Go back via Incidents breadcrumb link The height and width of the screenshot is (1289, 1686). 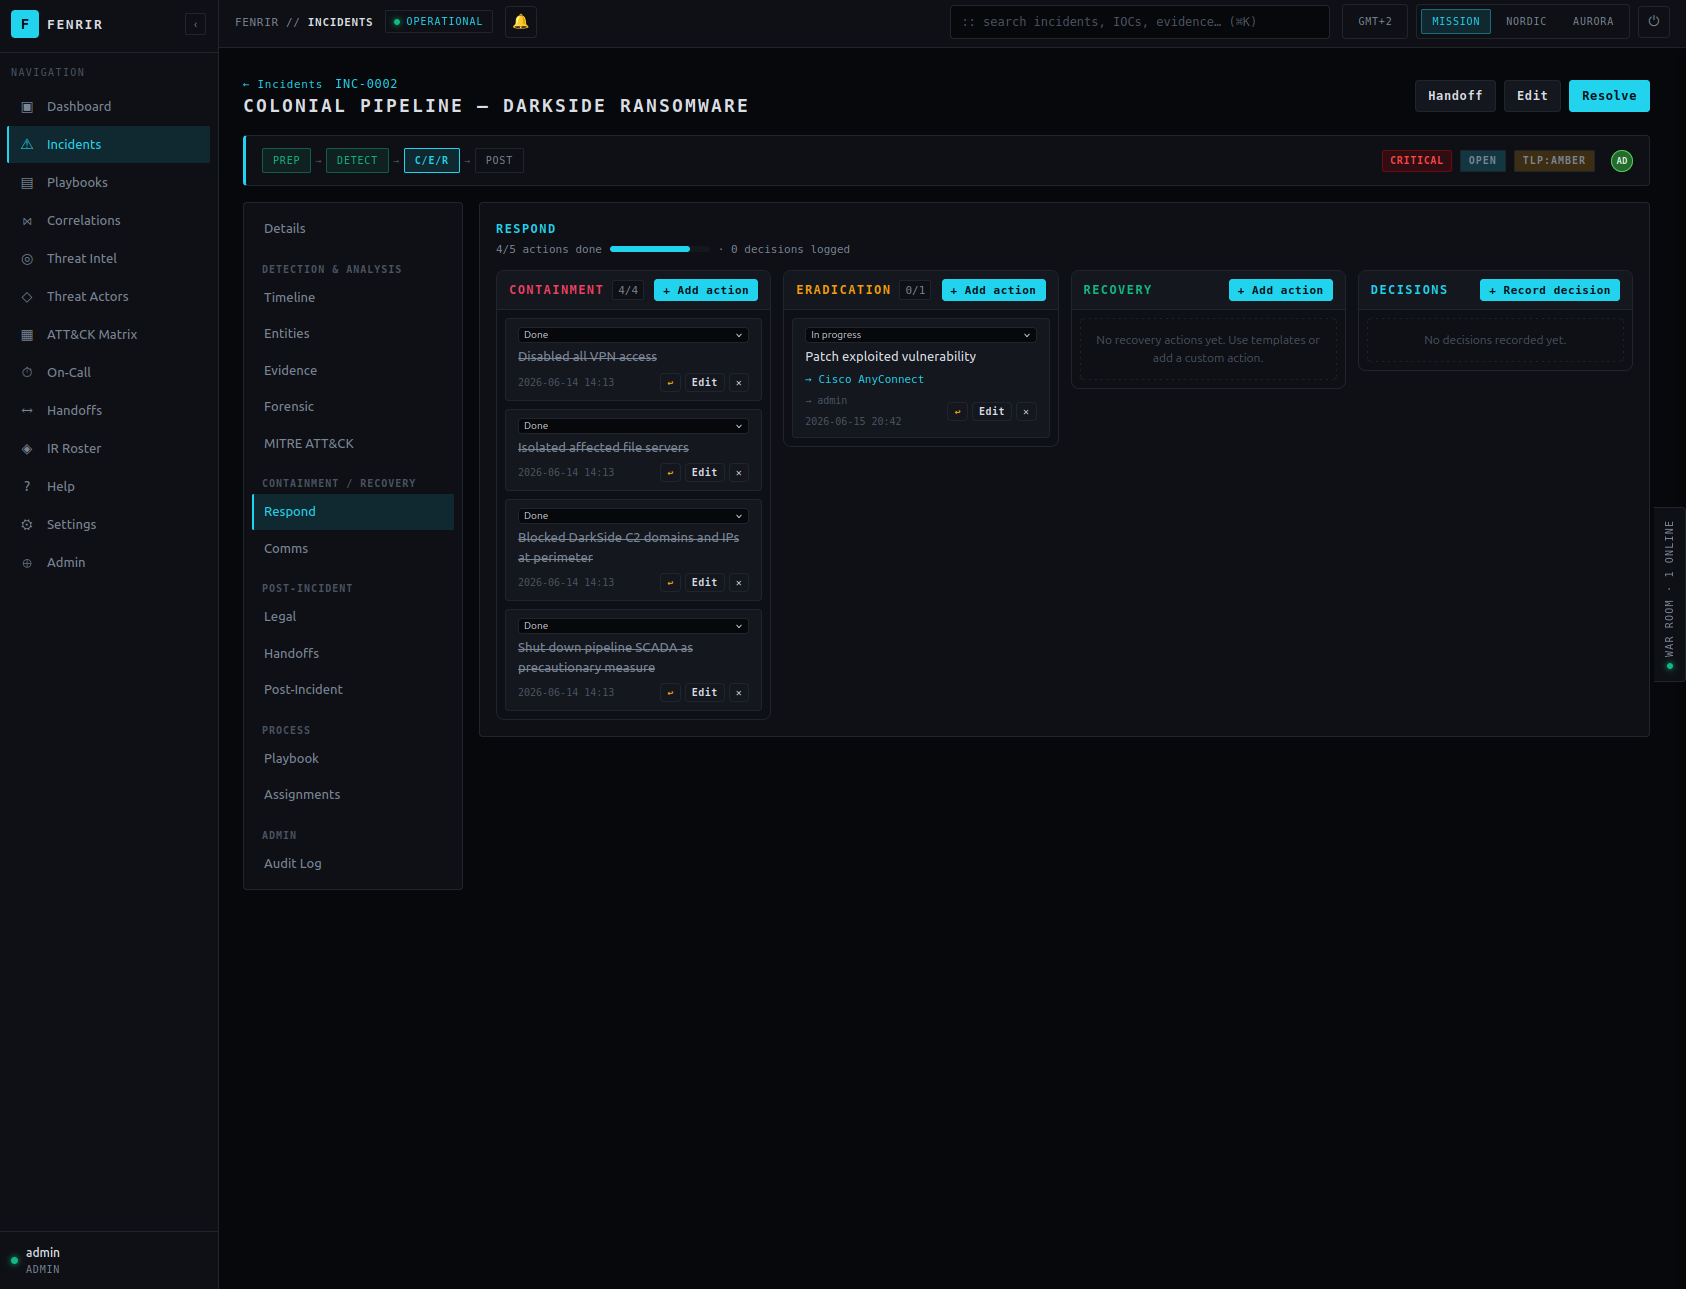point(283,85)
